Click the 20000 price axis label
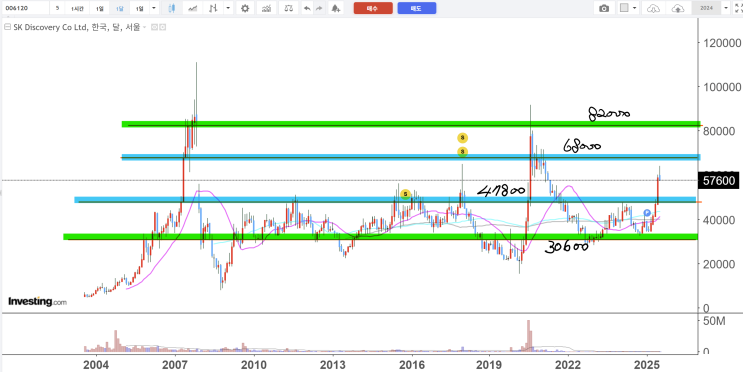This screenshot has height=372, width=743. [720, 264]
